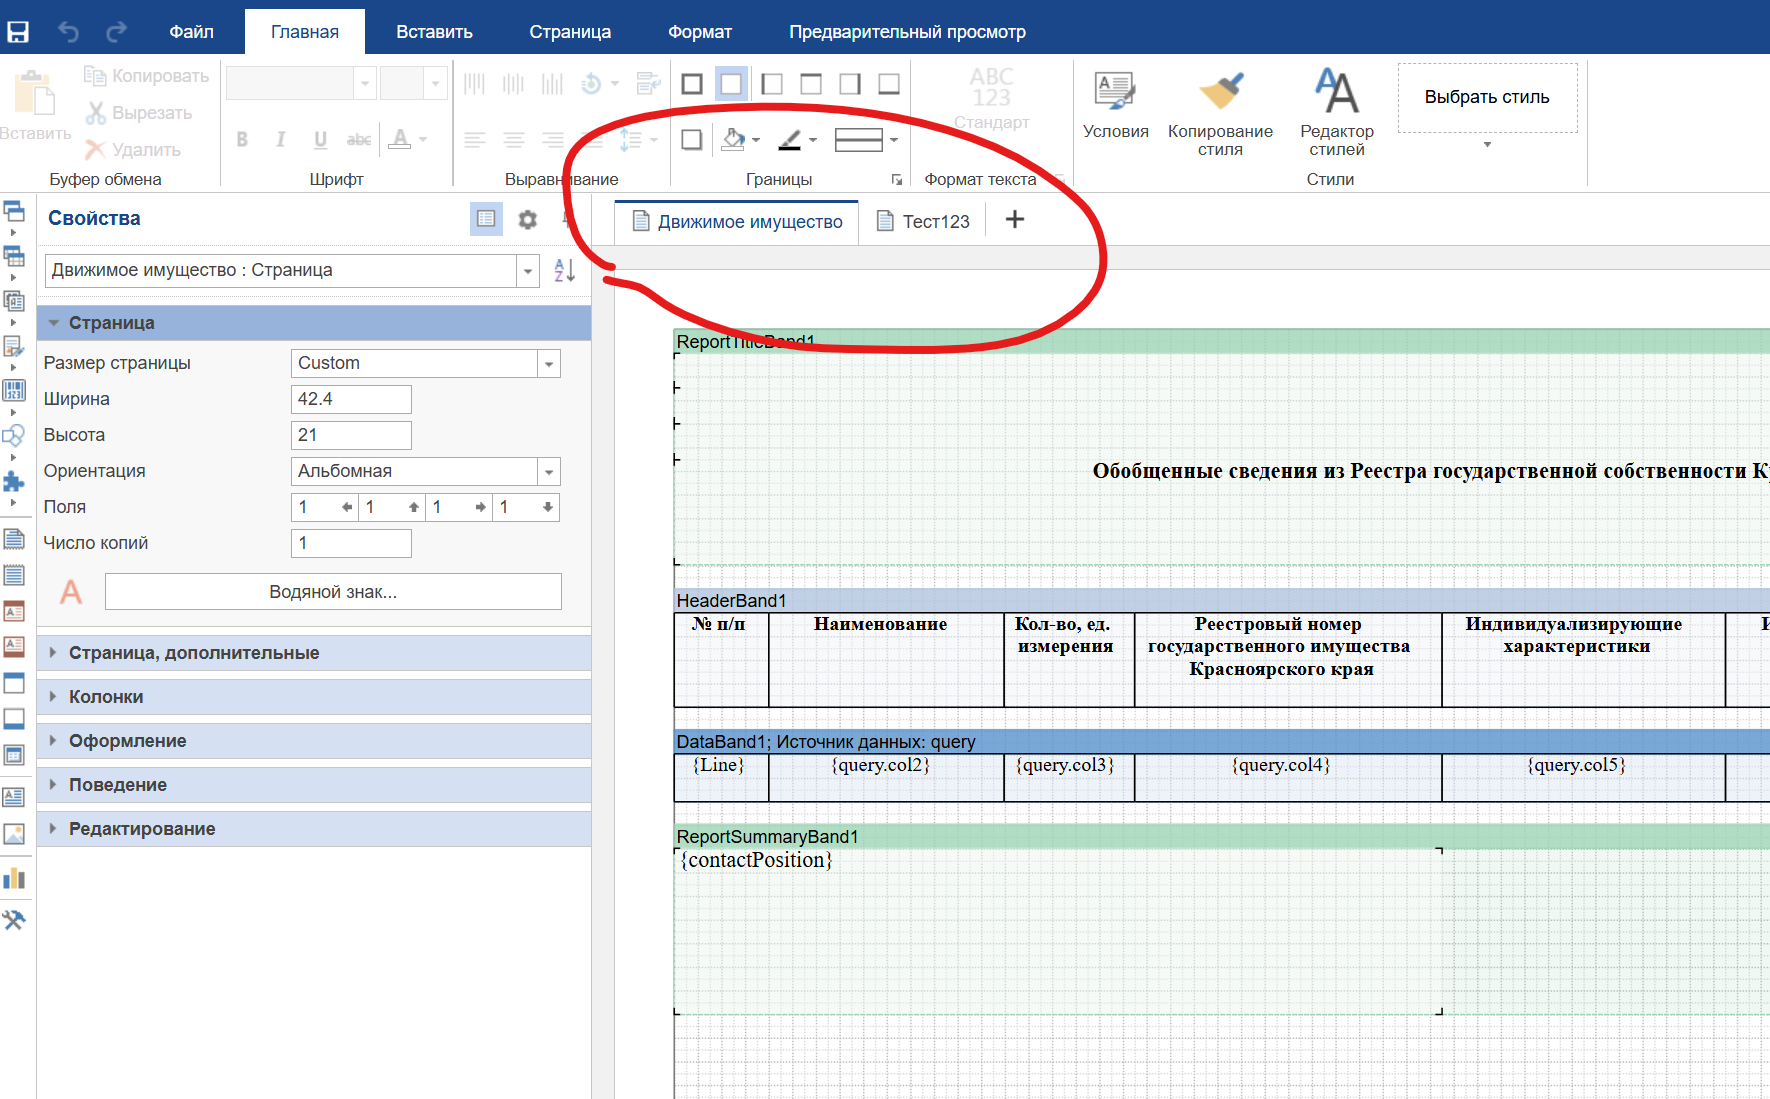
Task: Expand the Оформление properties group
Action: pyautogui.click(x=314, y=741)
